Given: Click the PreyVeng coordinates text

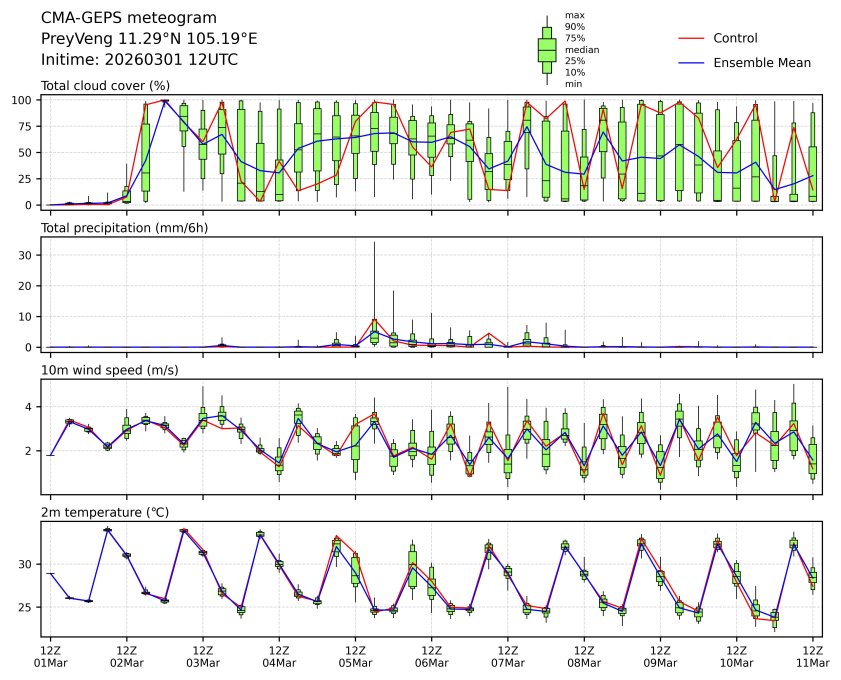Looking at the screenshot, I should [x=149, y=39].
